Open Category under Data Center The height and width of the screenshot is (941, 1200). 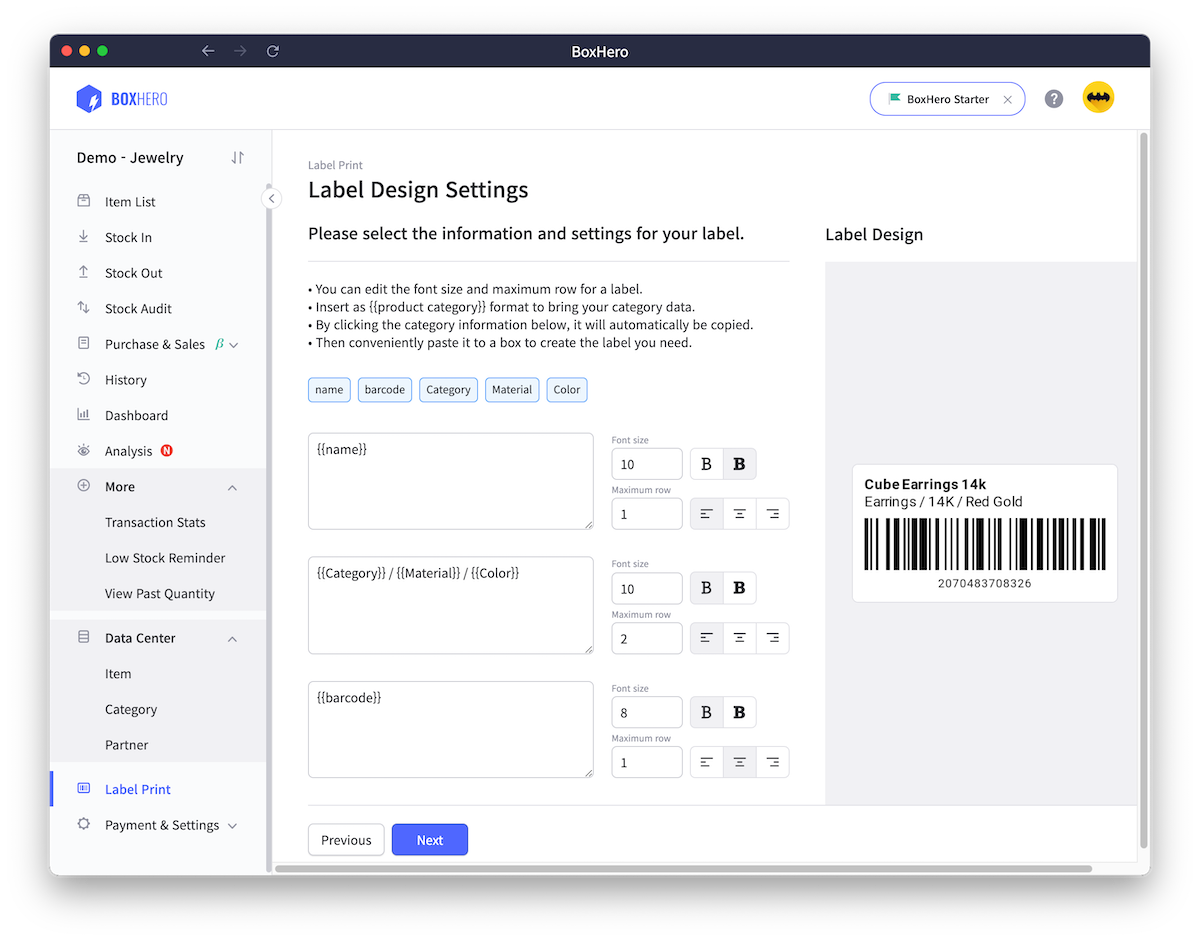[x=131, y=710]
